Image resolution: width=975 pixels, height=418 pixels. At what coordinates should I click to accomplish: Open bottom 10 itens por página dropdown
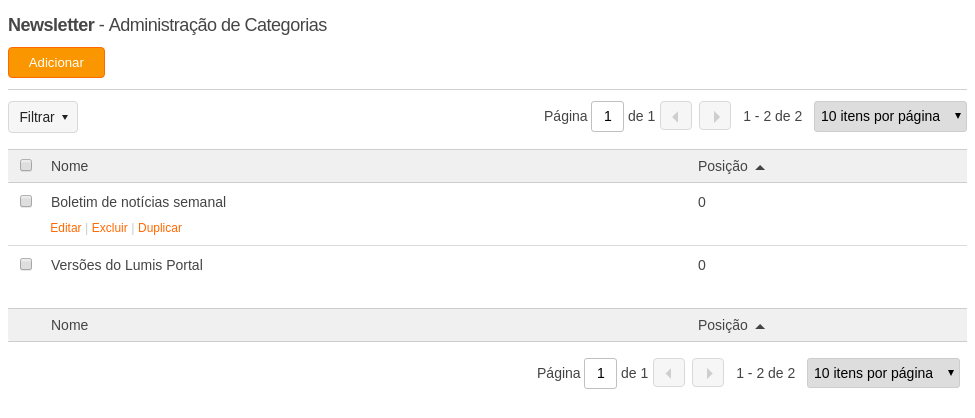tap(883, 373)
